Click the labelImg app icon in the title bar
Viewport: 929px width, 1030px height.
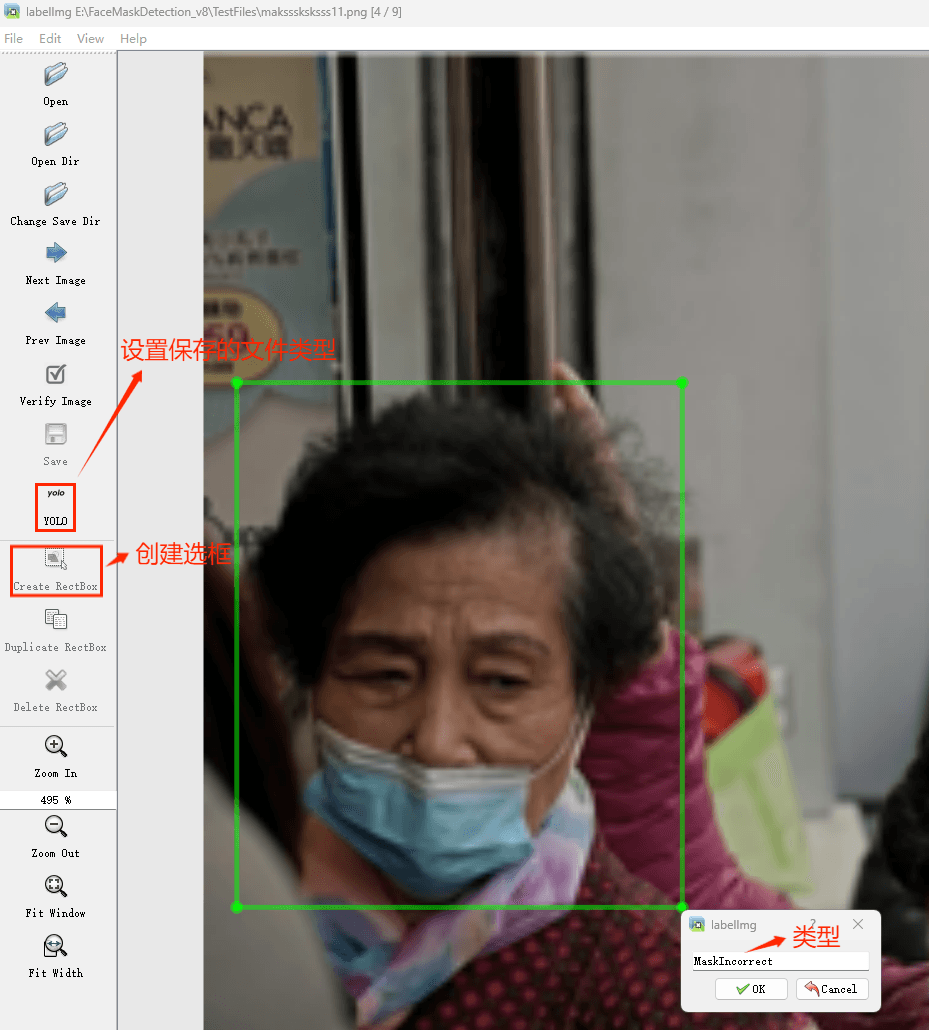click(12, 11)
